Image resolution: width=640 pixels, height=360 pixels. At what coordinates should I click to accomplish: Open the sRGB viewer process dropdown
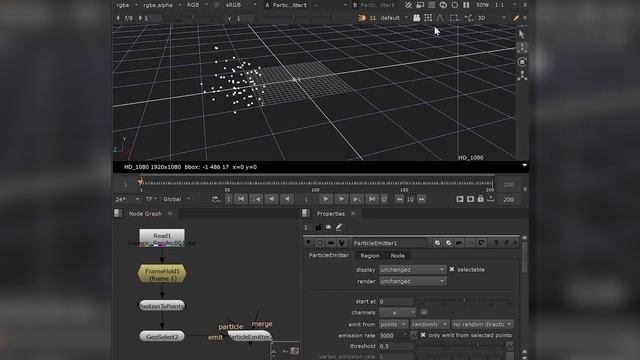[241, 5]
